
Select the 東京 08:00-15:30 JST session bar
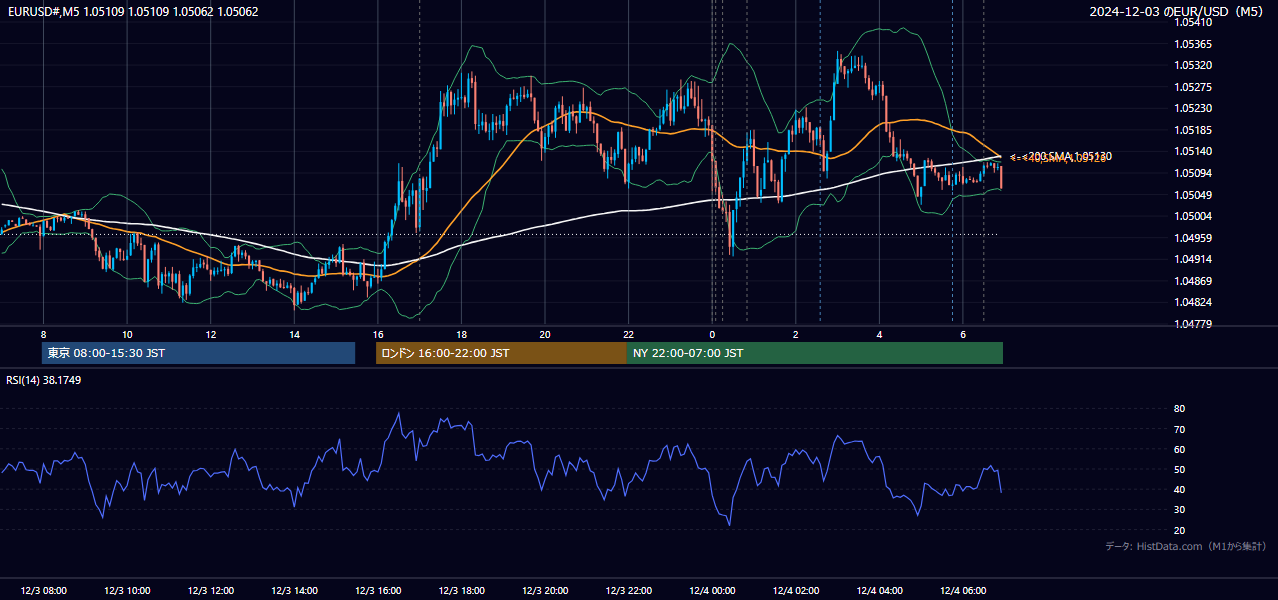click(x=198, y=353)
